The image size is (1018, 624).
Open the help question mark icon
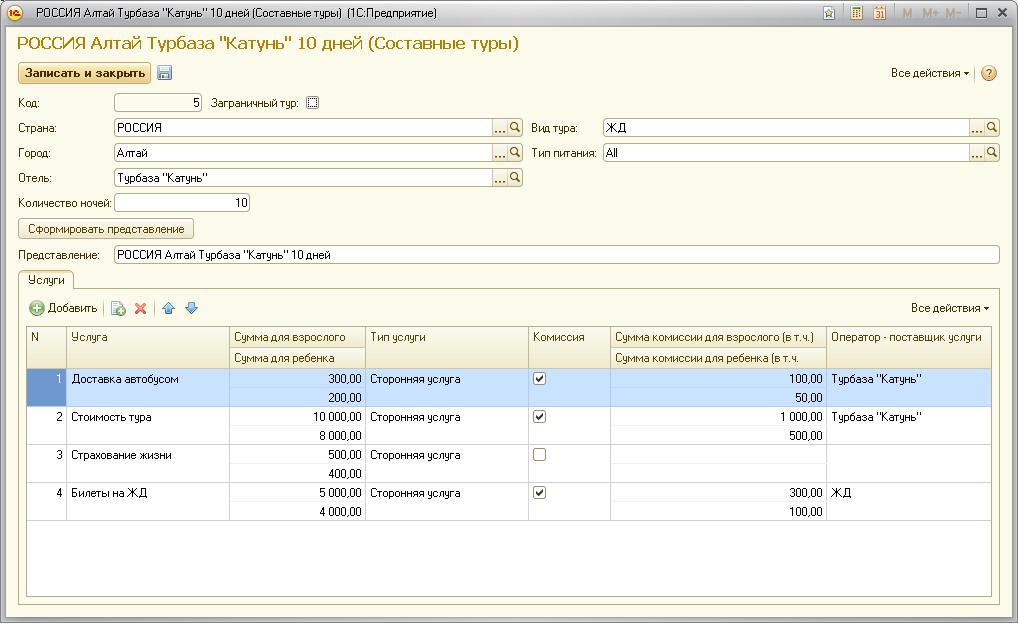[988, 73]
